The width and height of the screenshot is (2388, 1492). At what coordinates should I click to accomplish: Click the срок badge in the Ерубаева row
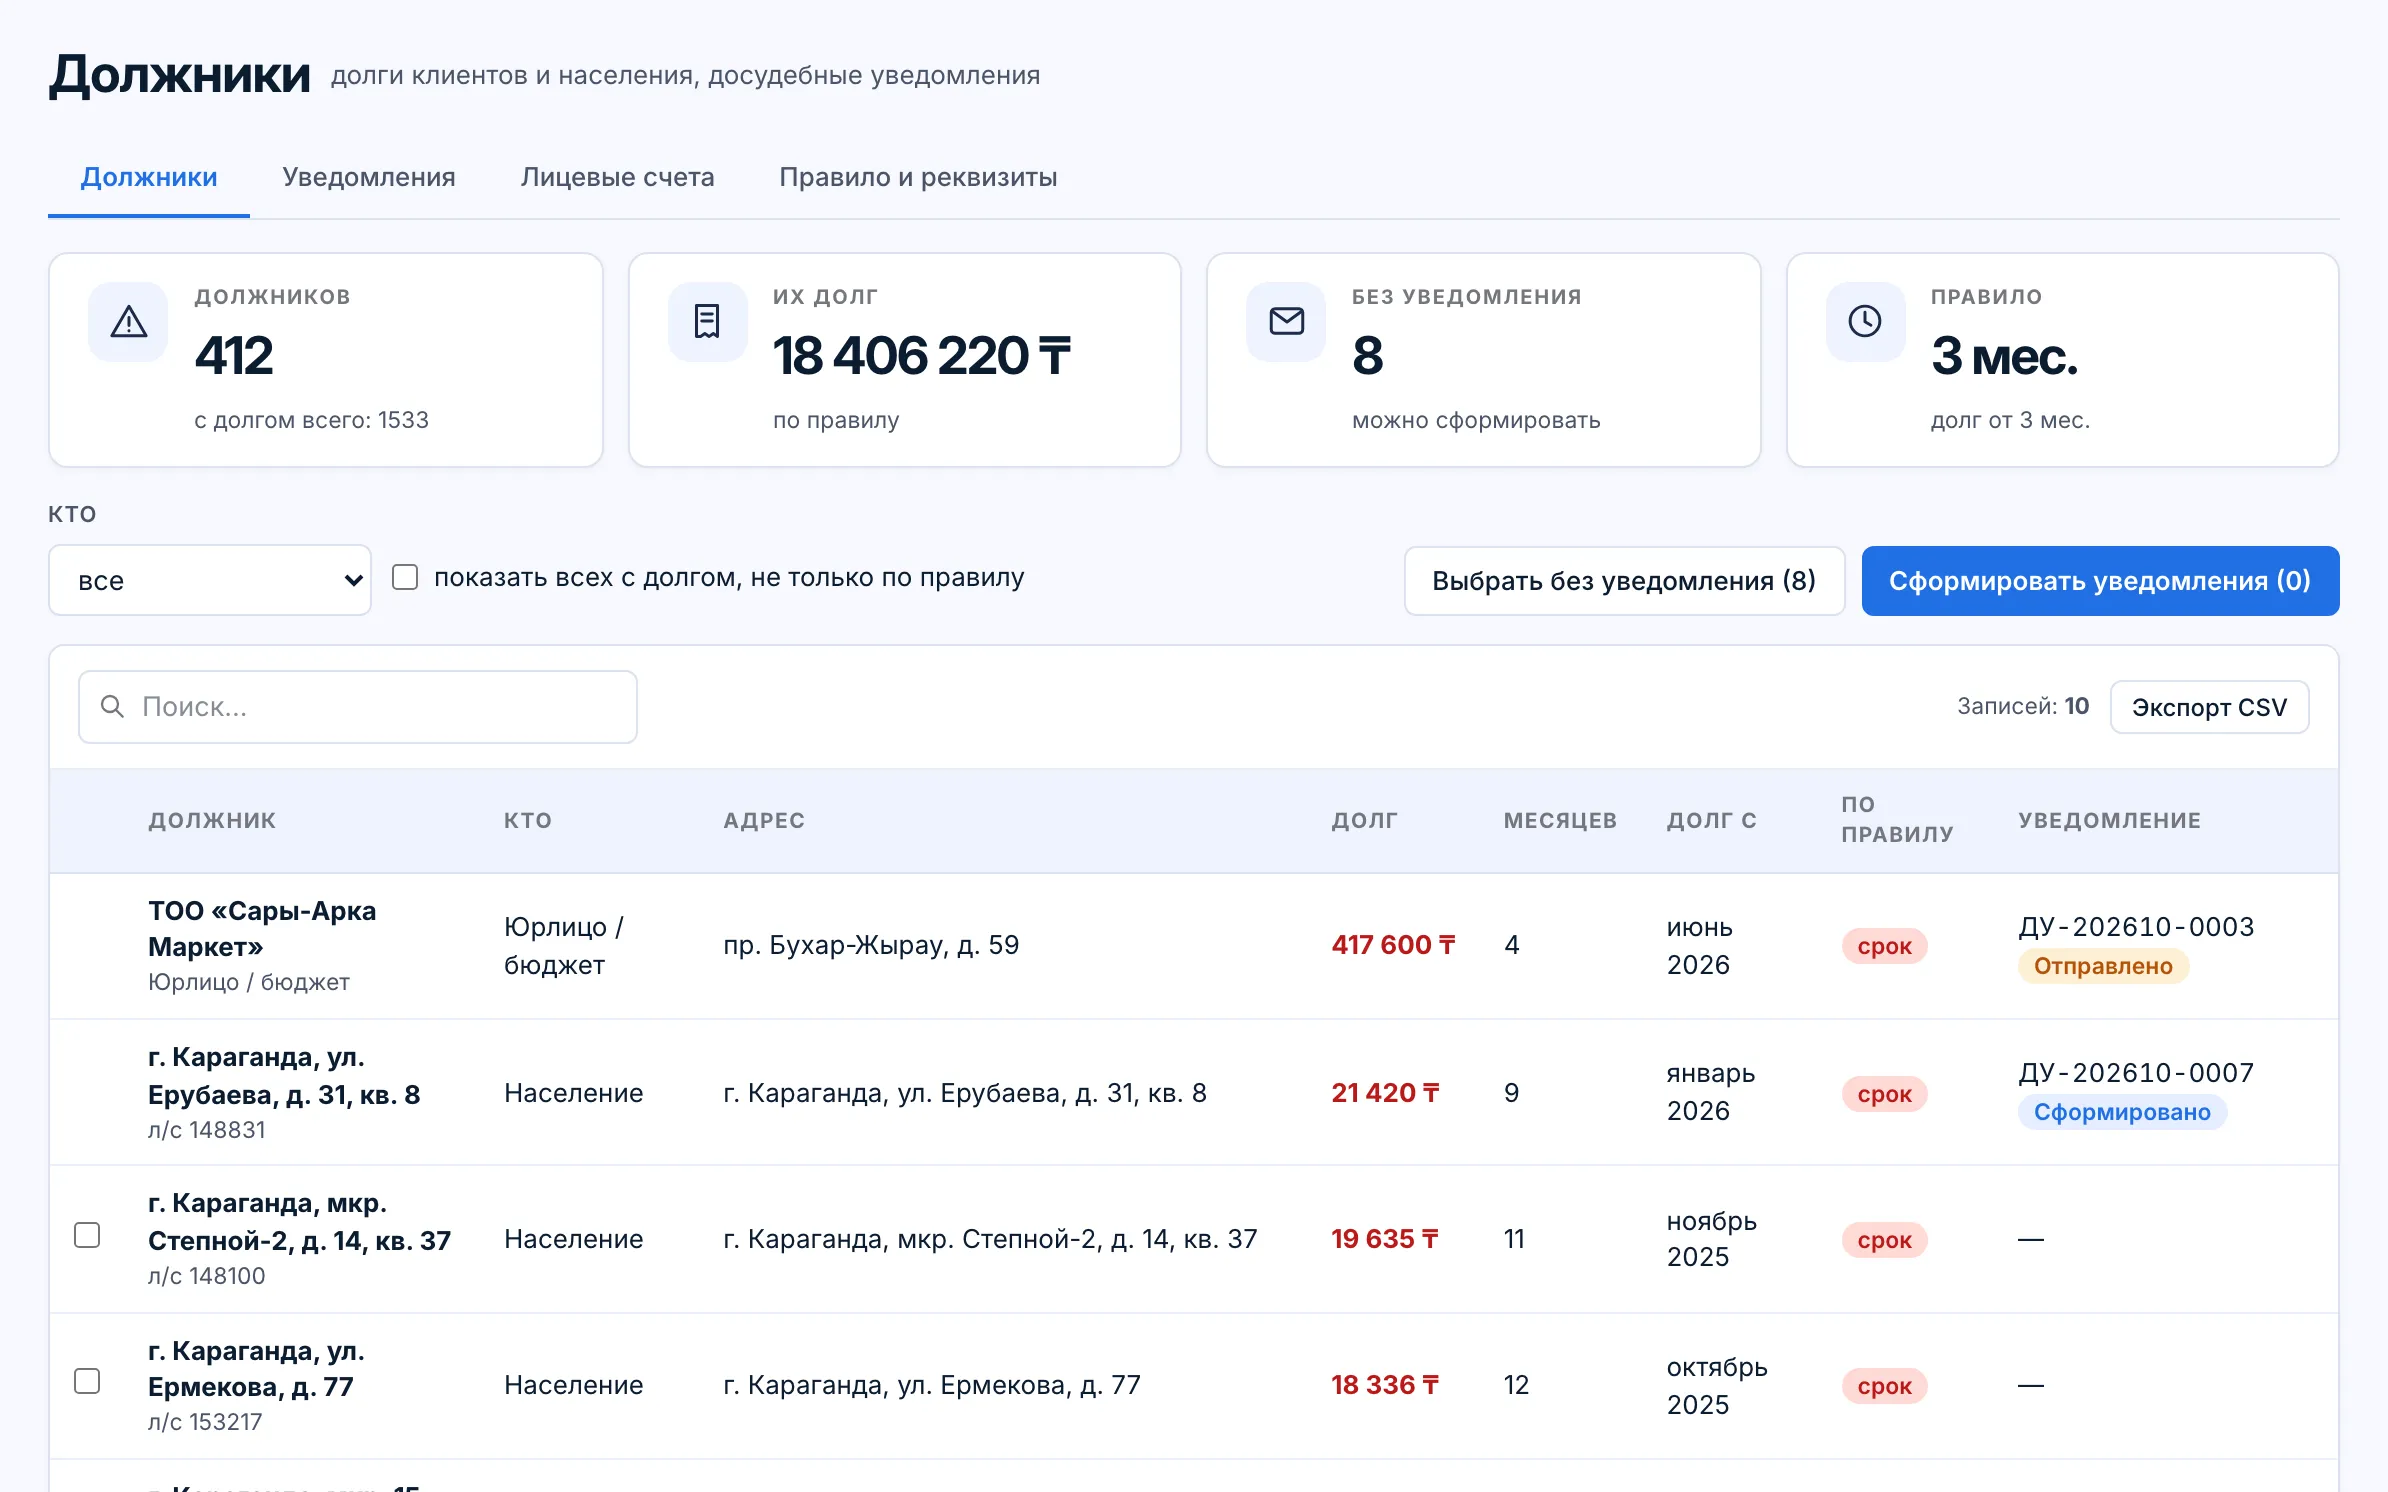coord(1884,1094)
